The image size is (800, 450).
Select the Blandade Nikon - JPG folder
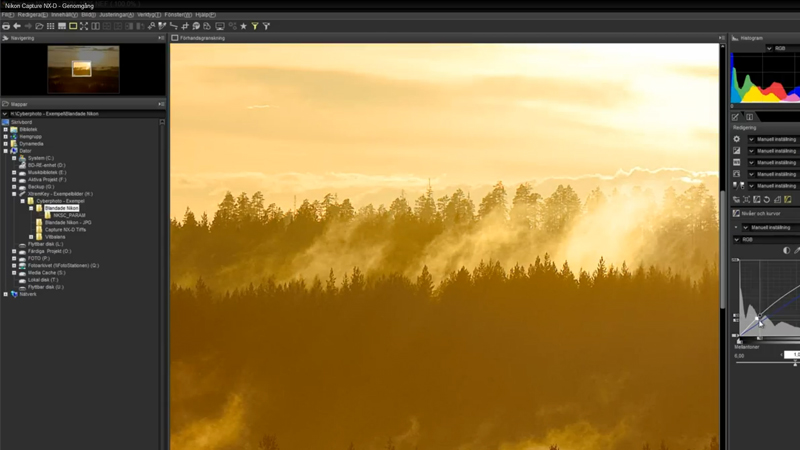tap(66, 222)
